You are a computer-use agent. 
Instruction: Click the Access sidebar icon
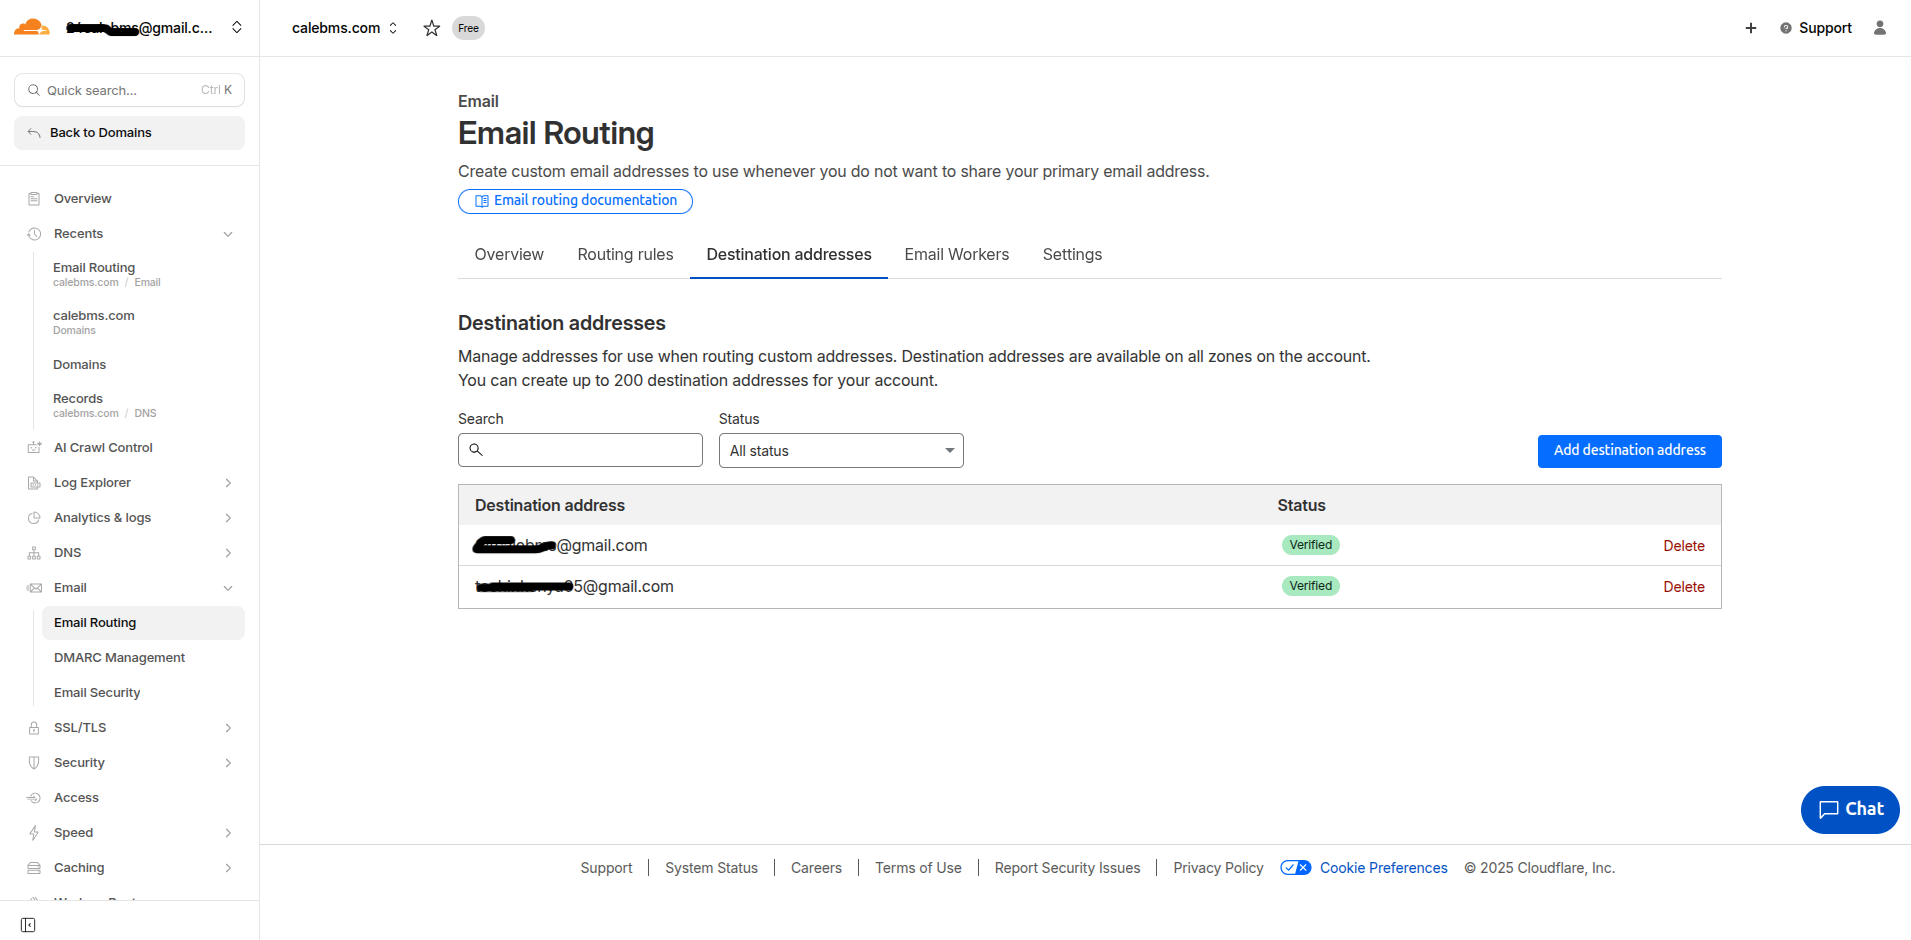(x=34, y=798)
